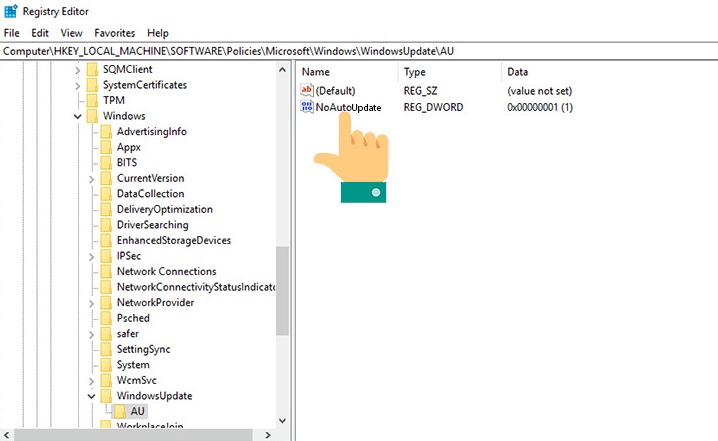Image resolution: width=718 pixels, height=441 pixels.
Task: Expand the CurrentVersion key
Action: click(91, 179)
